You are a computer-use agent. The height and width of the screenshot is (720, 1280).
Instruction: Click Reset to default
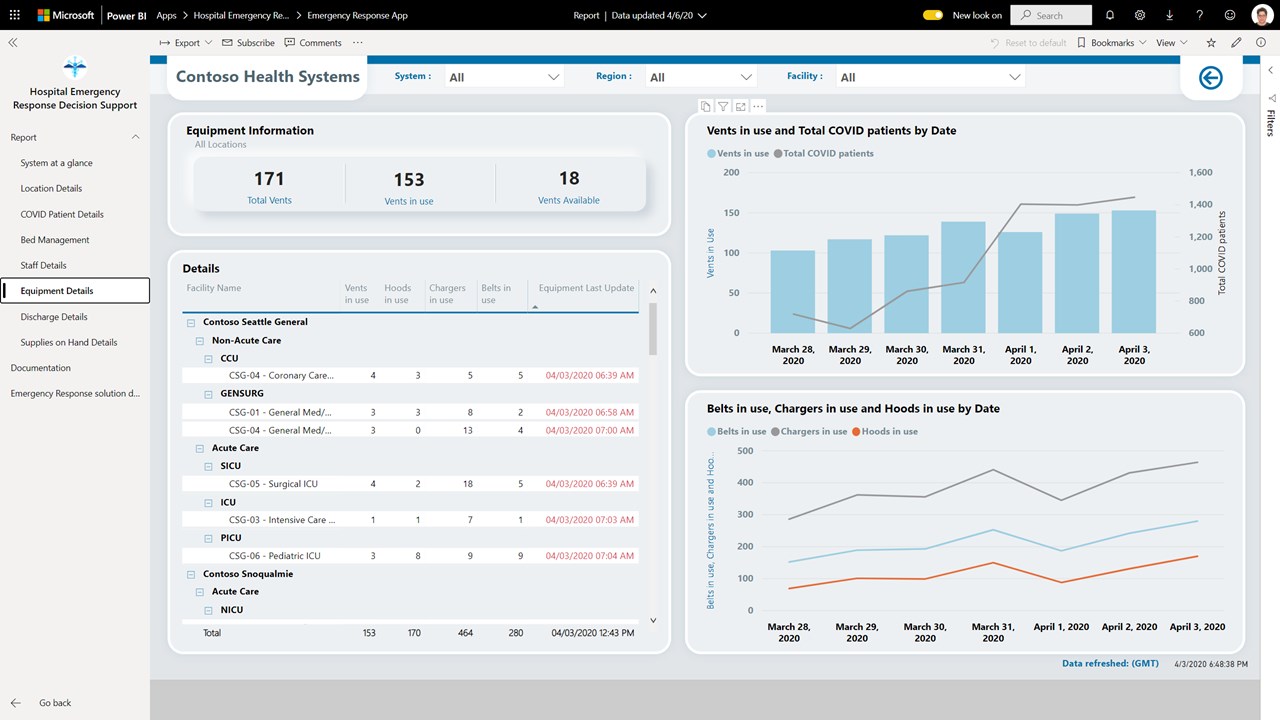[1028, 43]
